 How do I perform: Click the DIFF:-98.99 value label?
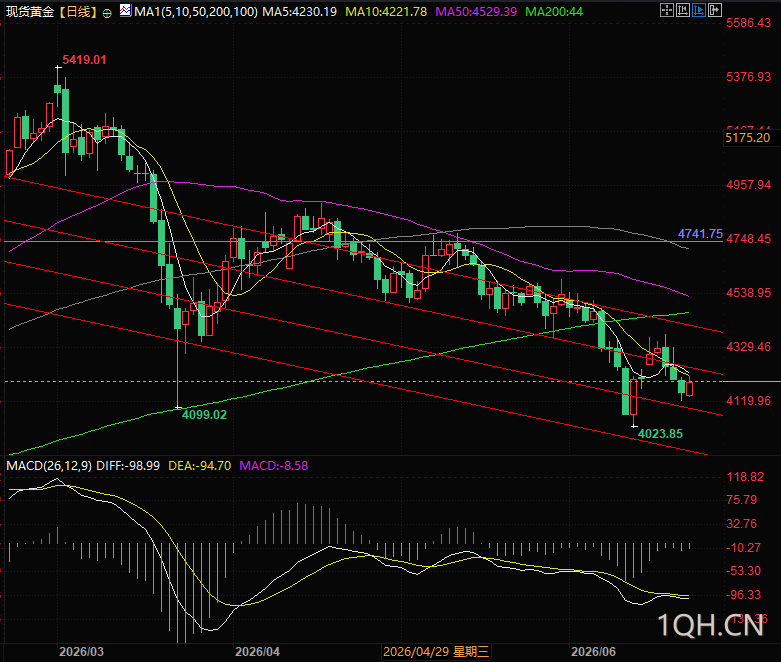[128, 466]
